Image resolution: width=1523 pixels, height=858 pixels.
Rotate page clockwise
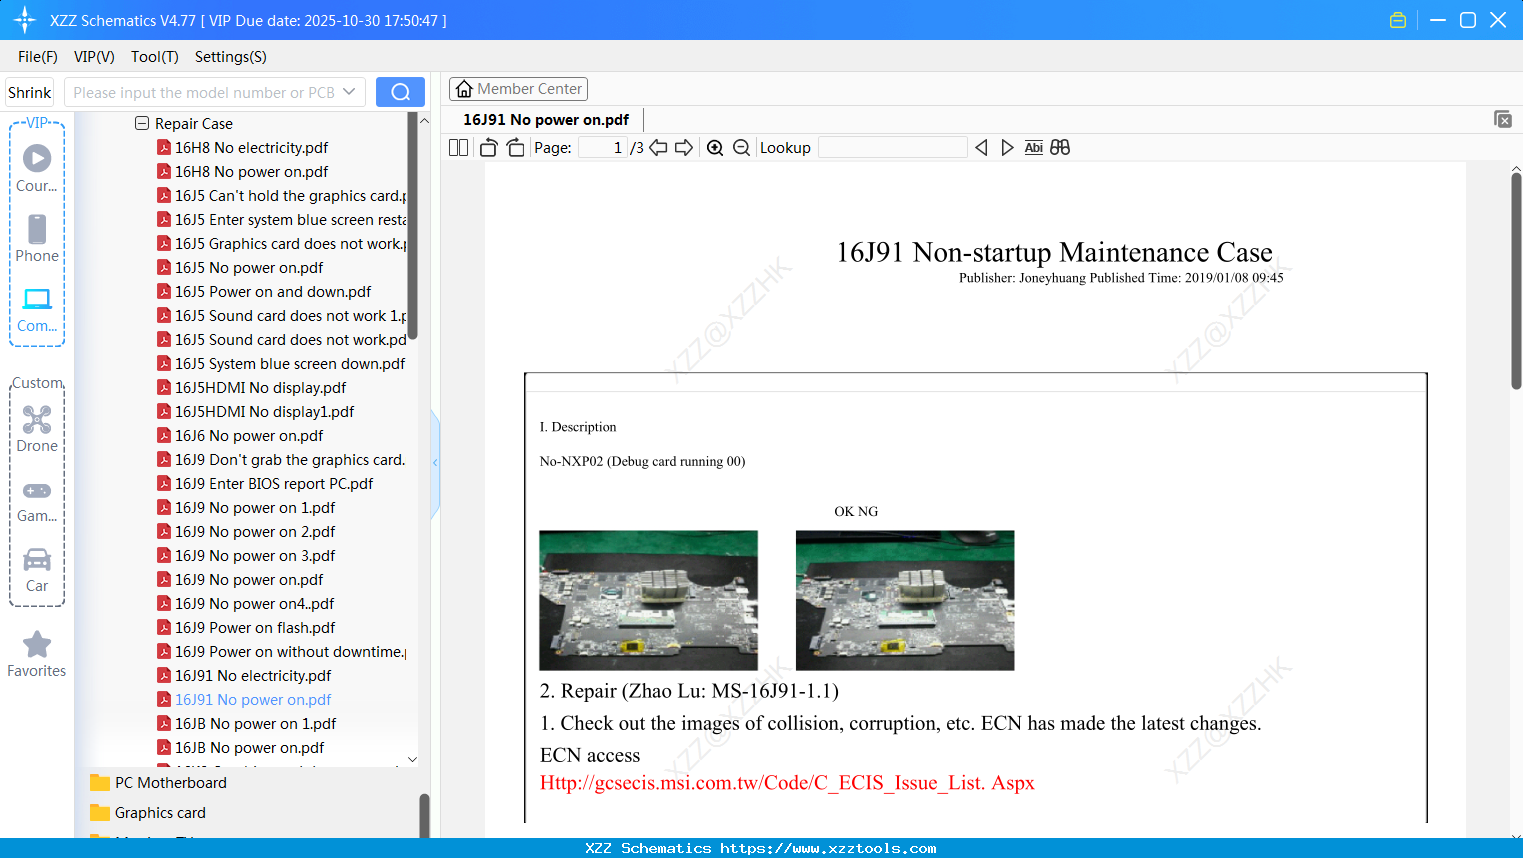coord(515,147)
